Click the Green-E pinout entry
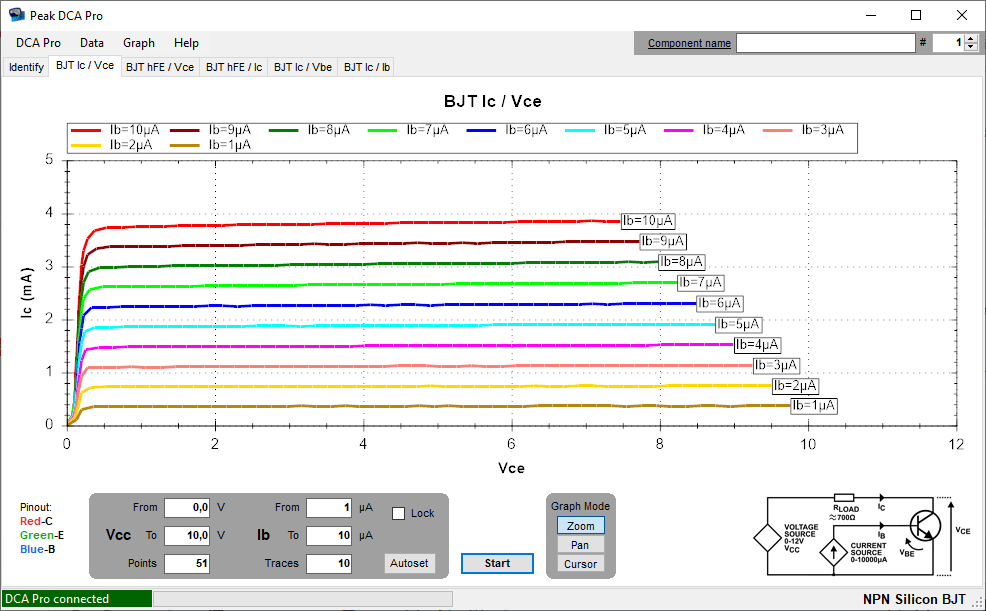The width and height of the screenshot is (986, 611). coord(42,536)
